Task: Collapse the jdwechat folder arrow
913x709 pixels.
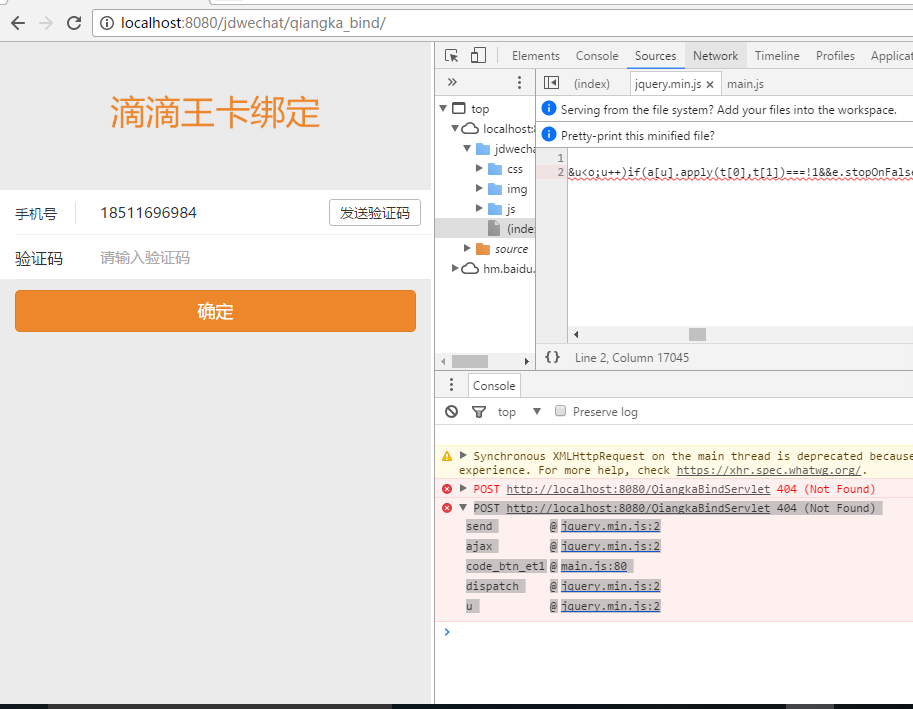Action: (x=467, y=148)
